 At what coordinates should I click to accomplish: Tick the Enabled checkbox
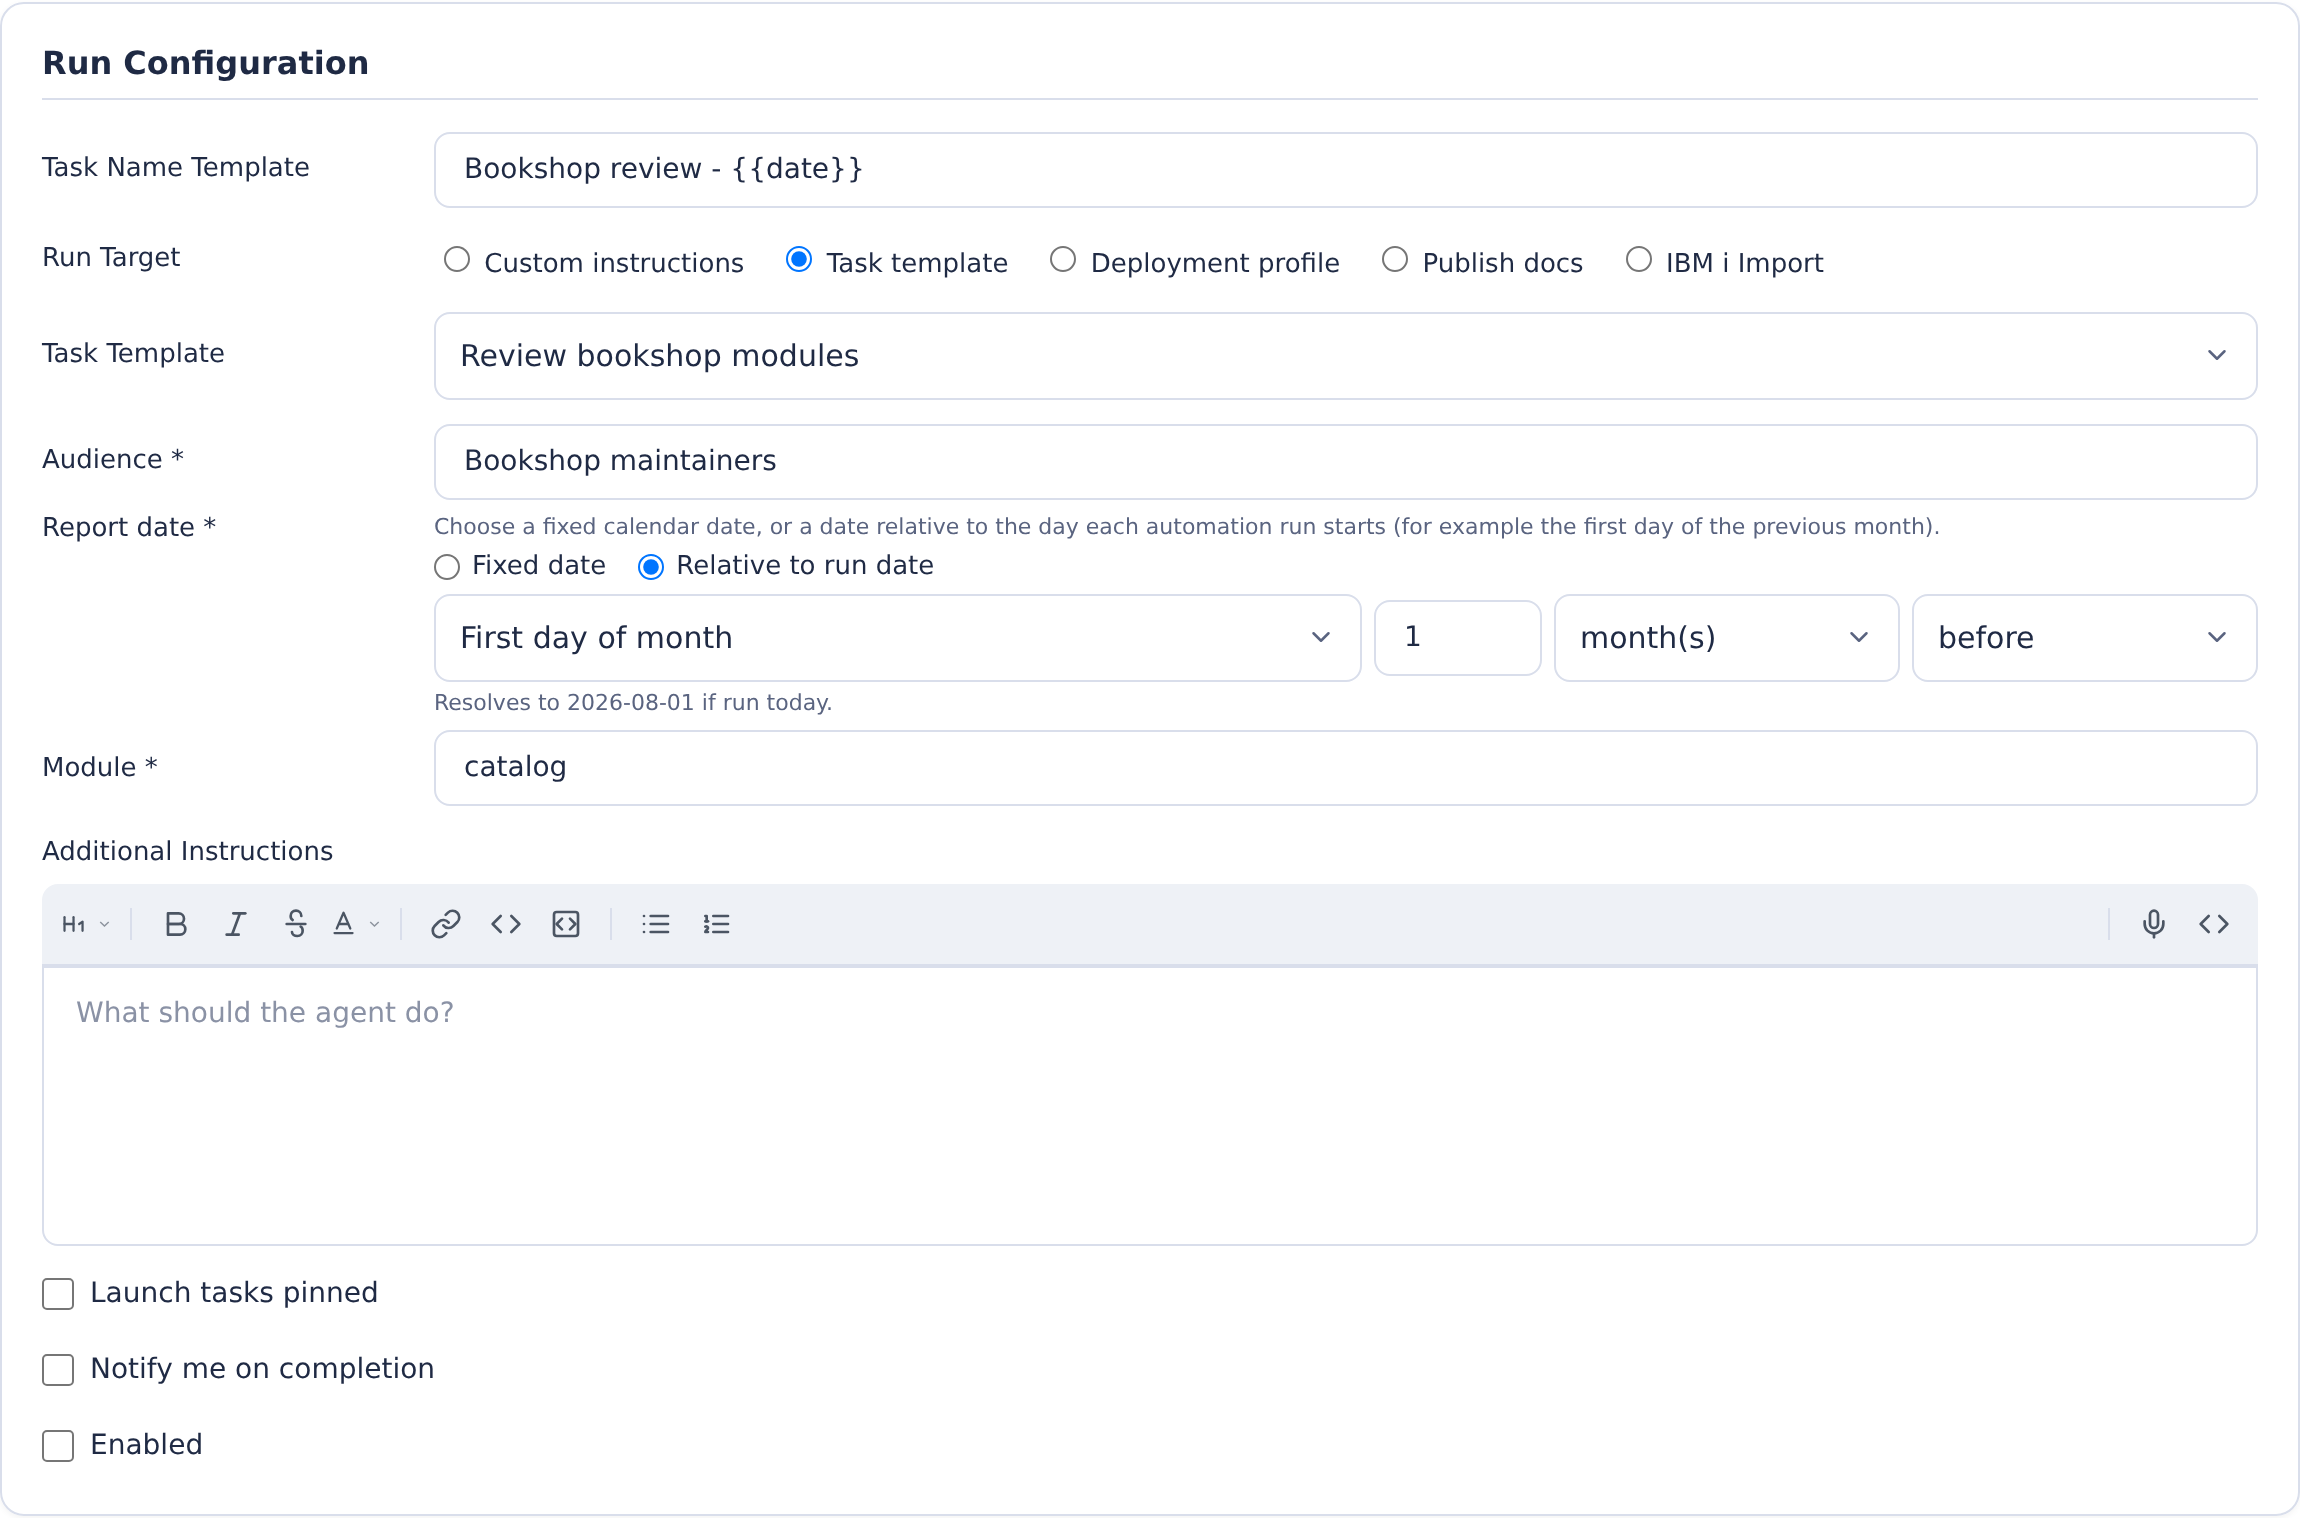(x=58, y=1446)
